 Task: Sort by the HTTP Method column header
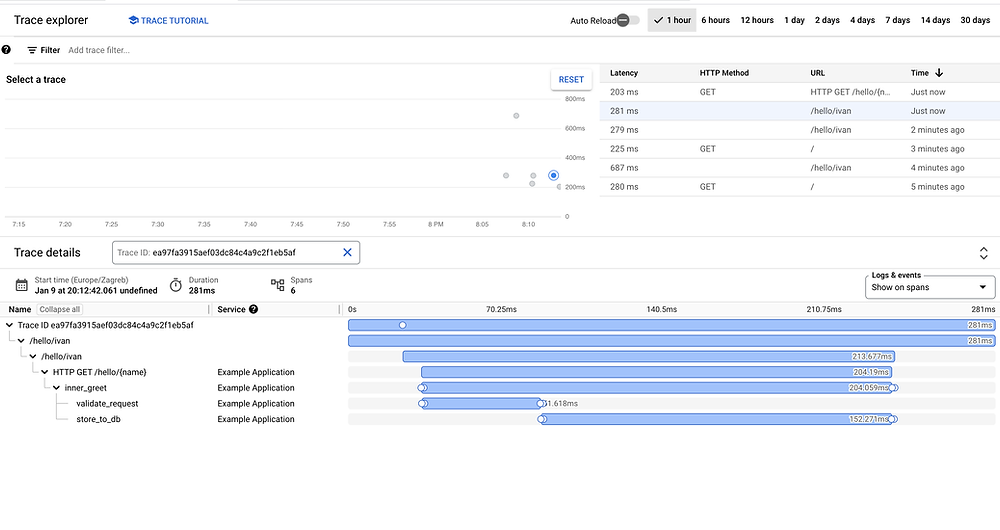pyautogui.click(x=724, y=73)
